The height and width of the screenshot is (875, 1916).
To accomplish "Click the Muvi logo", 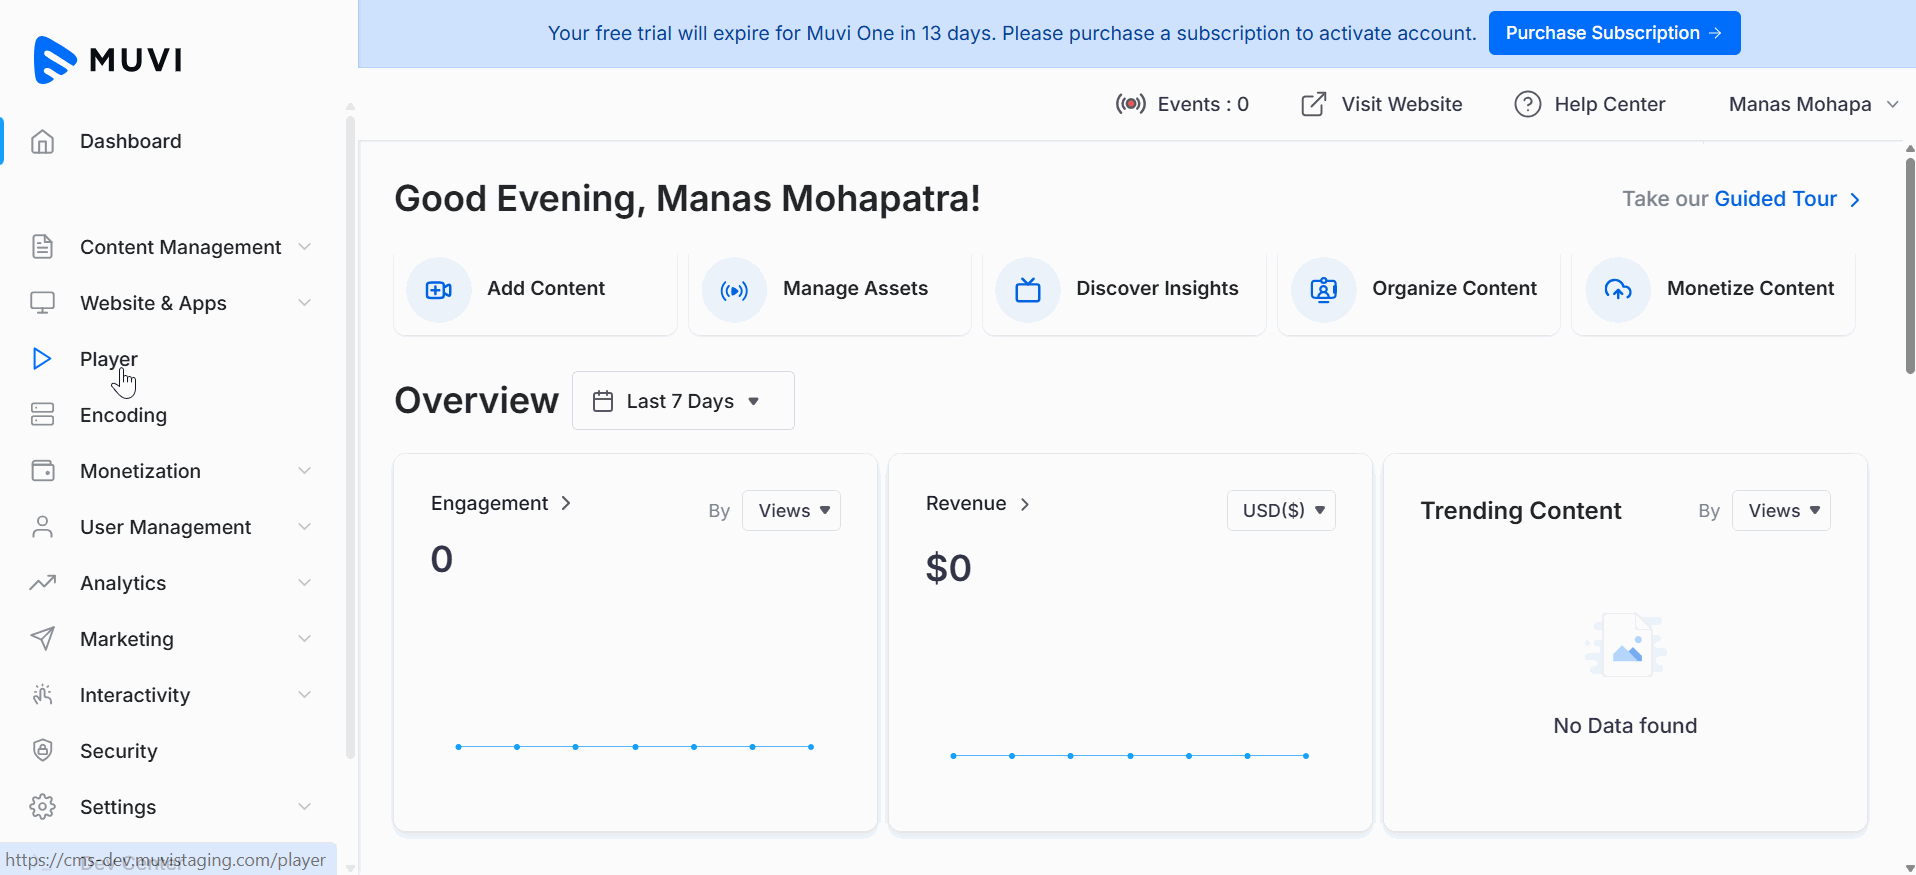I will click(108, 60).
